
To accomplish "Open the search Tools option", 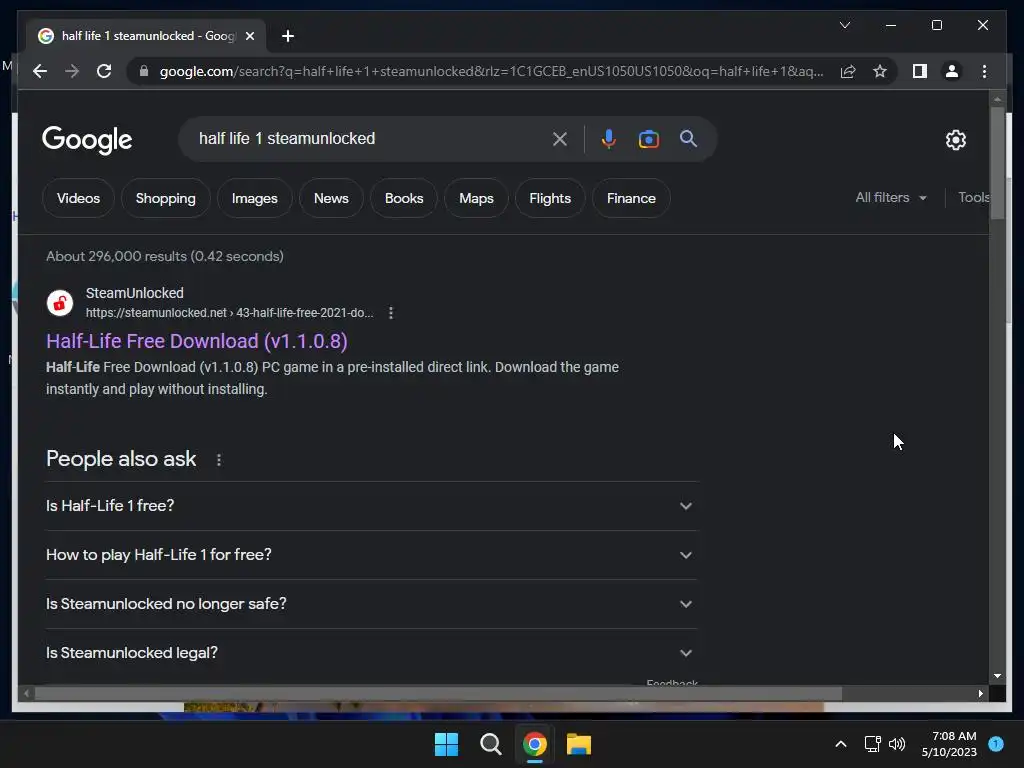I will pyautogui.click(x=973, y=197).
